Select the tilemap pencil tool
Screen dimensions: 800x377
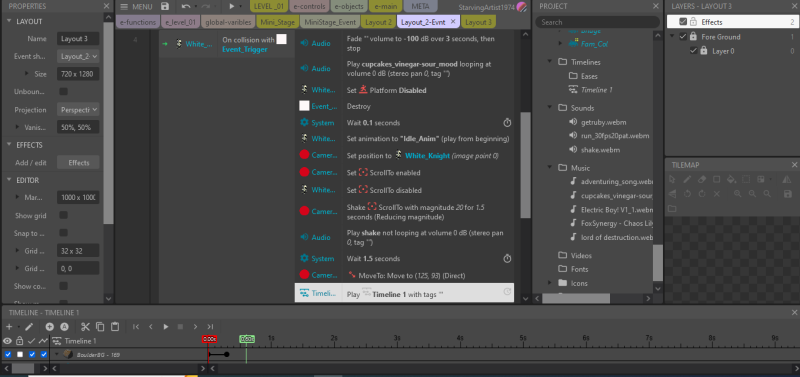click(x=687, y=179)
